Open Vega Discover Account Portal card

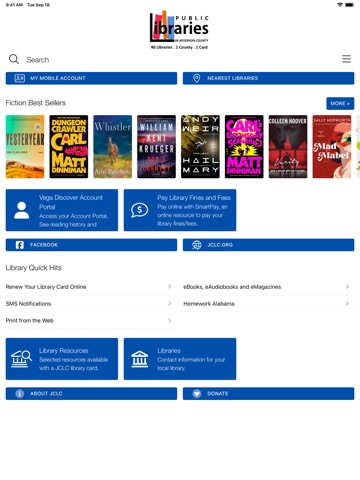[x=62, y=210]
